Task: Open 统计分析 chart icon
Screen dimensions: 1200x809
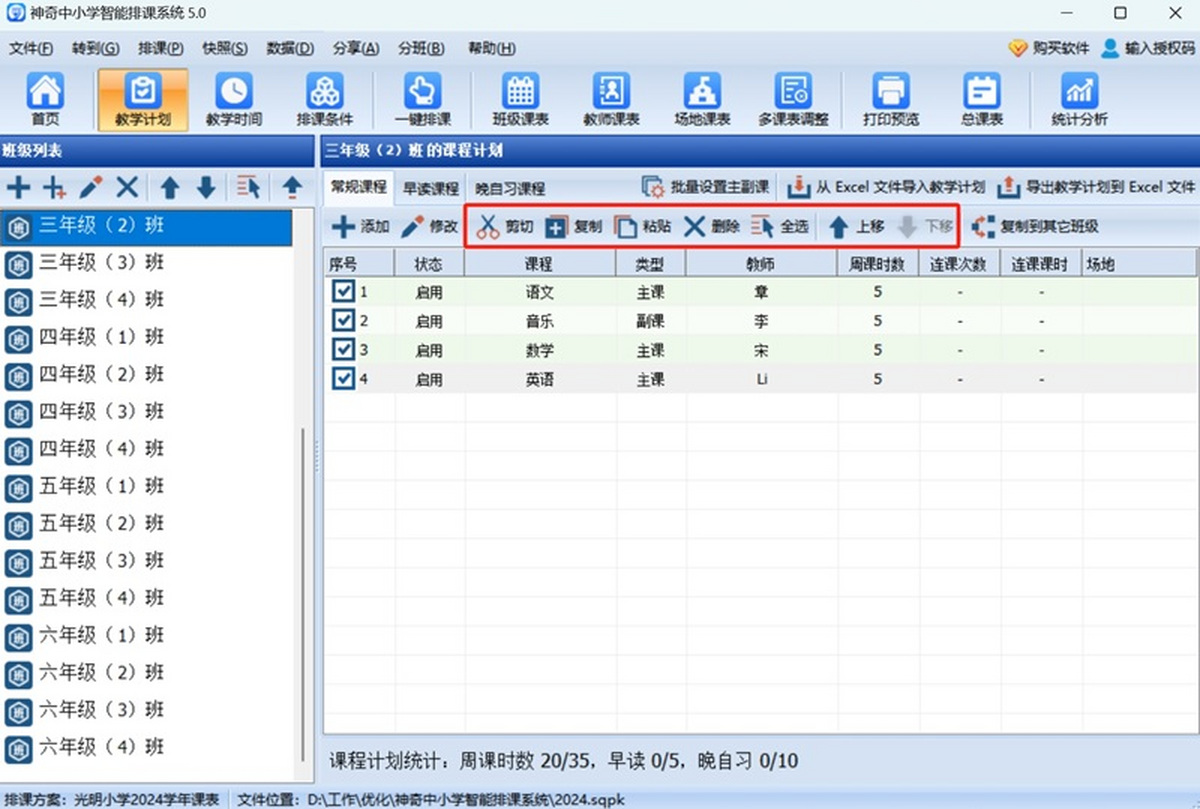Action: click(x=1079, y=100)
